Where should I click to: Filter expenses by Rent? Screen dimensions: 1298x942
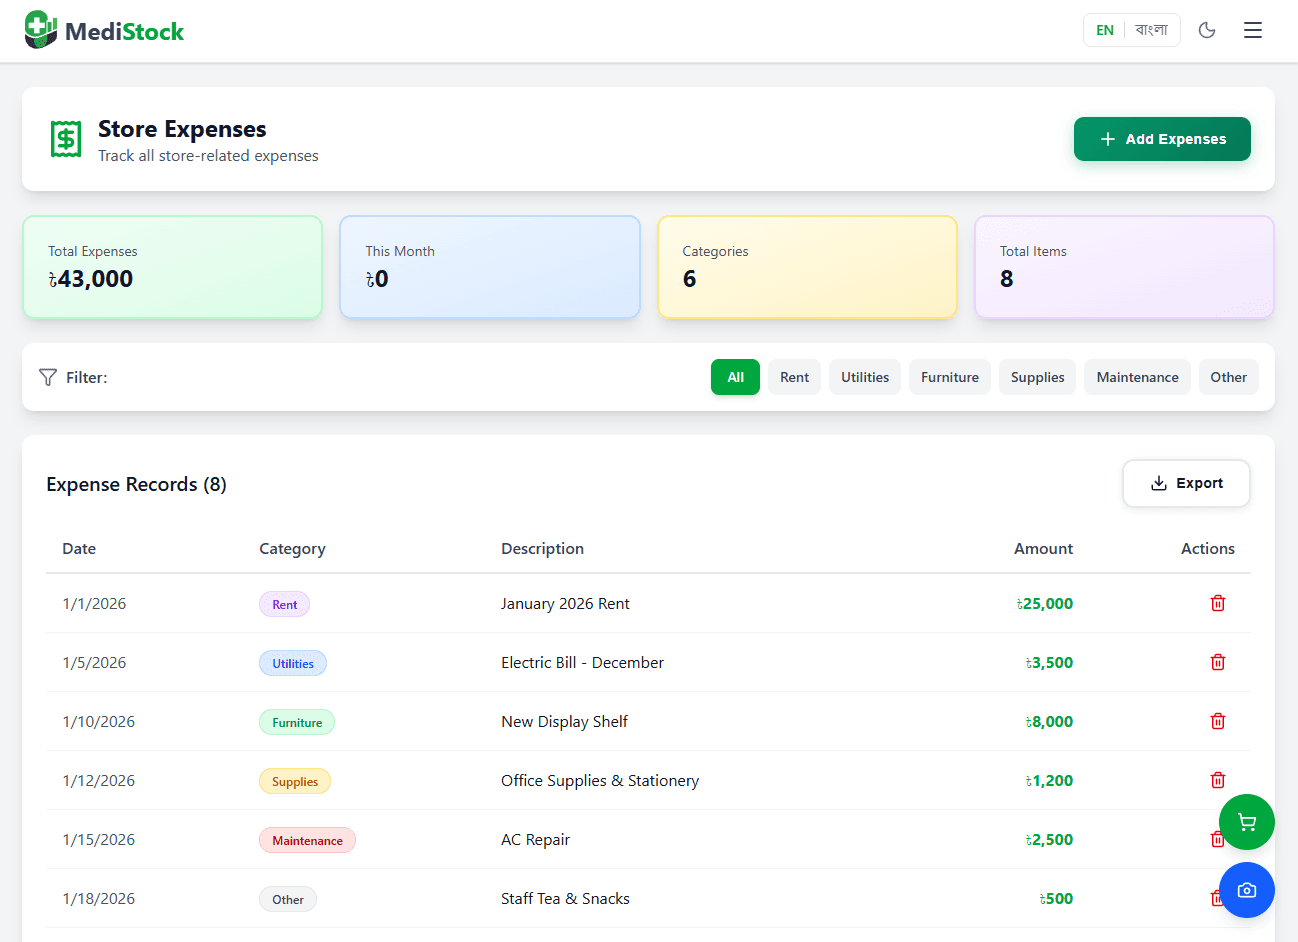pyautogui.click(x=794, y=377)
